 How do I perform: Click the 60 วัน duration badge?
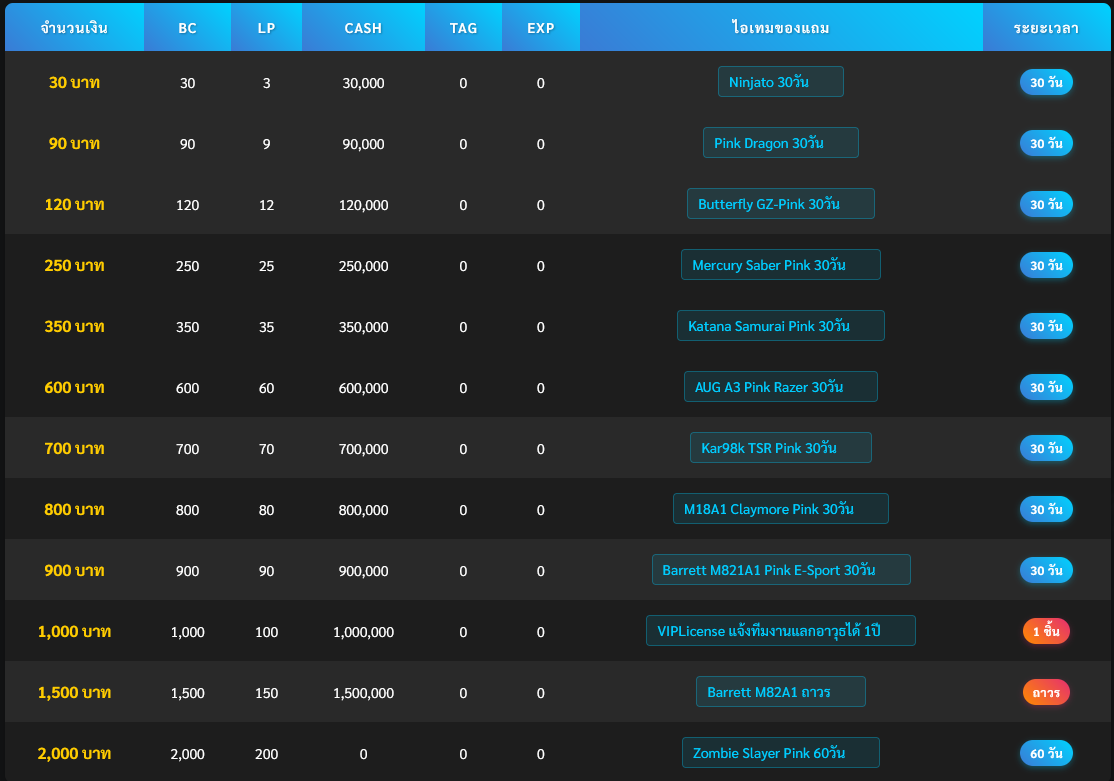[1046, 753]
